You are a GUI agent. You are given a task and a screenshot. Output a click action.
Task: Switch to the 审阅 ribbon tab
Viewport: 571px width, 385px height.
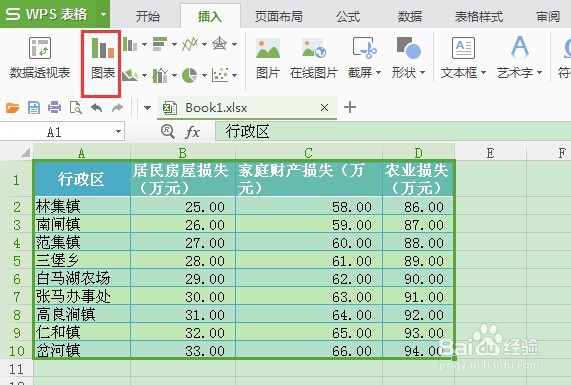548,16
